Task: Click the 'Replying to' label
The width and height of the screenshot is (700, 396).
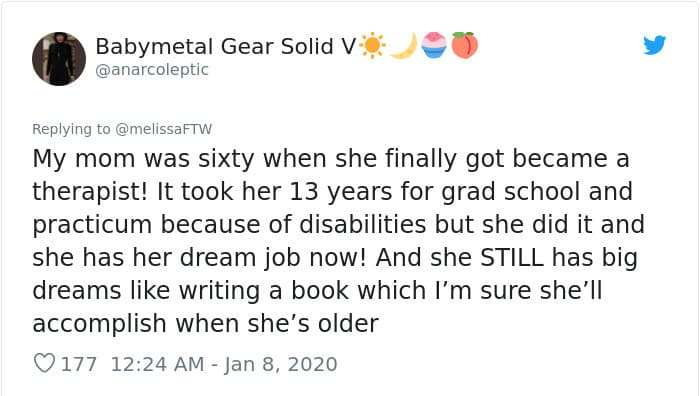Action: [71, 129]
